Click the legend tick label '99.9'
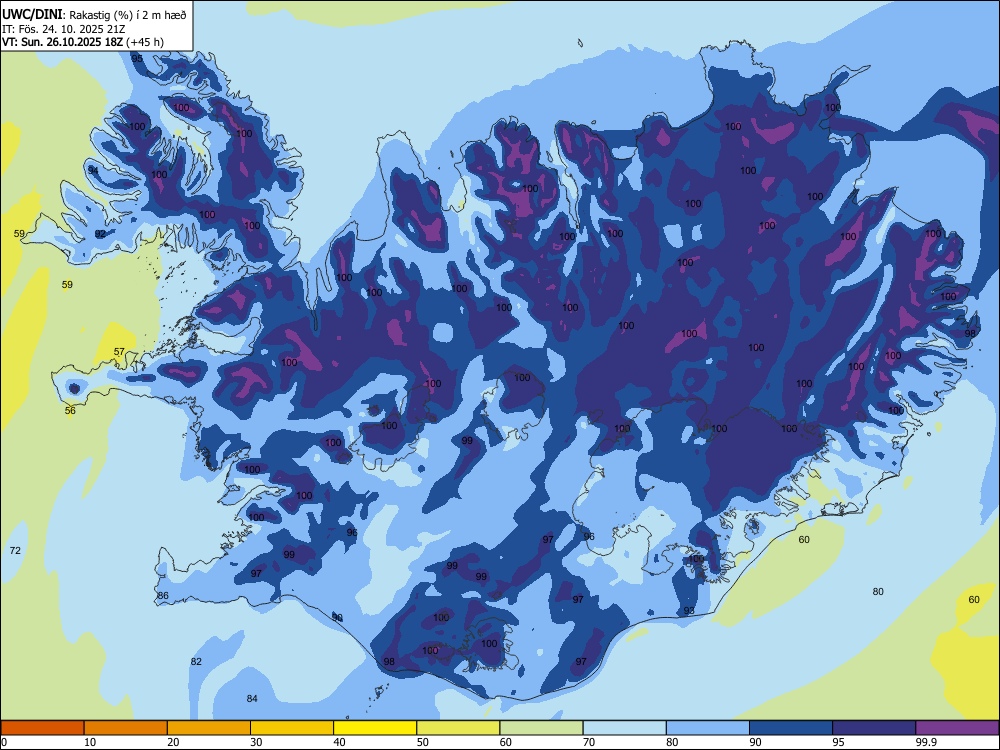1000x750 pixels. point(925,742)
